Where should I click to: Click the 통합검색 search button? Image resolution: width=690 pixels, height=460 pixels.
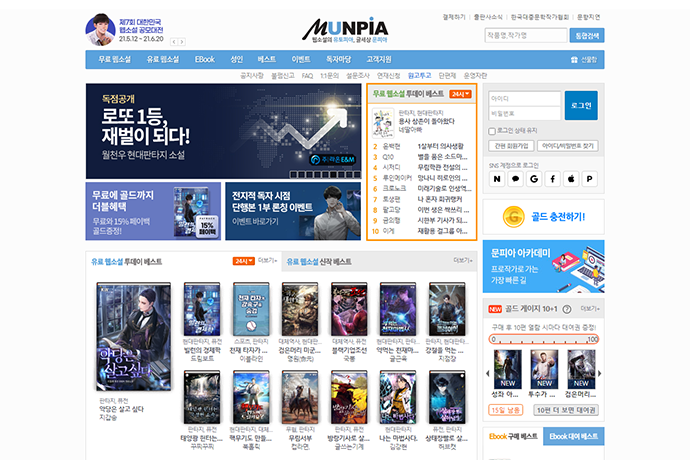pos(587,36)
